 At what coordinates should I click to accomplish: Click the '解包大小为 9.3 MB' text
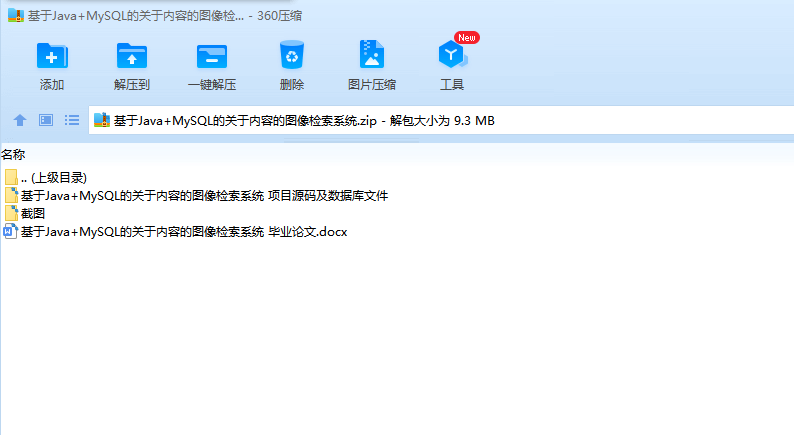(442, 121)
